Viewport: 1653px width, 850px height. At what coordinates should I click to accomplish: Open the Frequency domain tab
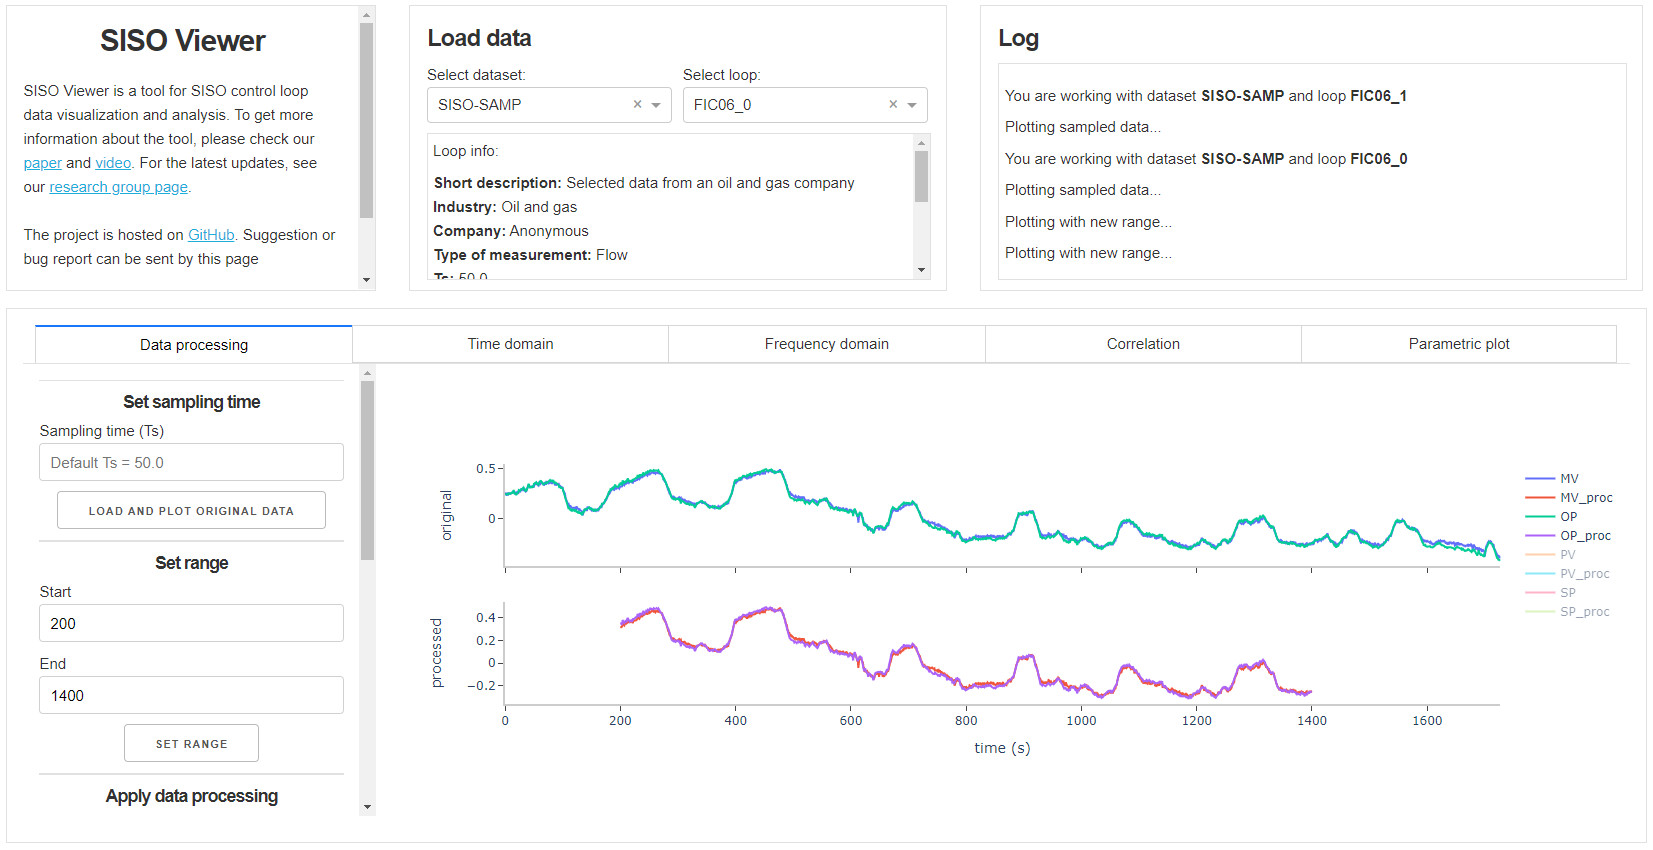coord(827,344)
